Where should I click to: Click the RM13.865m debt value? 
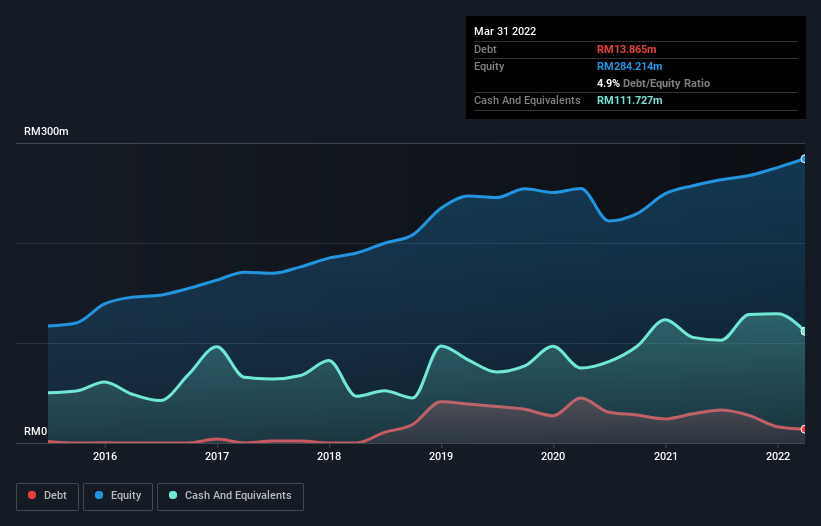coord(629,49)
